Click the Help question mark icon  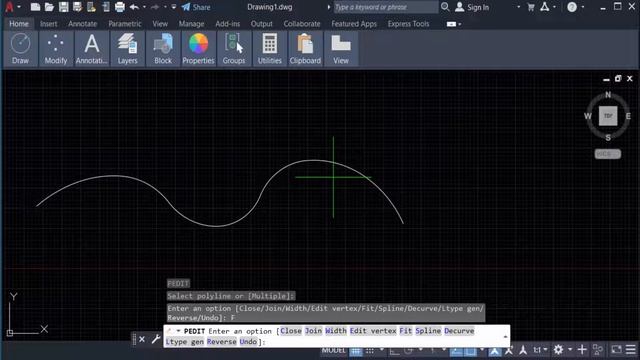point(572,7)
